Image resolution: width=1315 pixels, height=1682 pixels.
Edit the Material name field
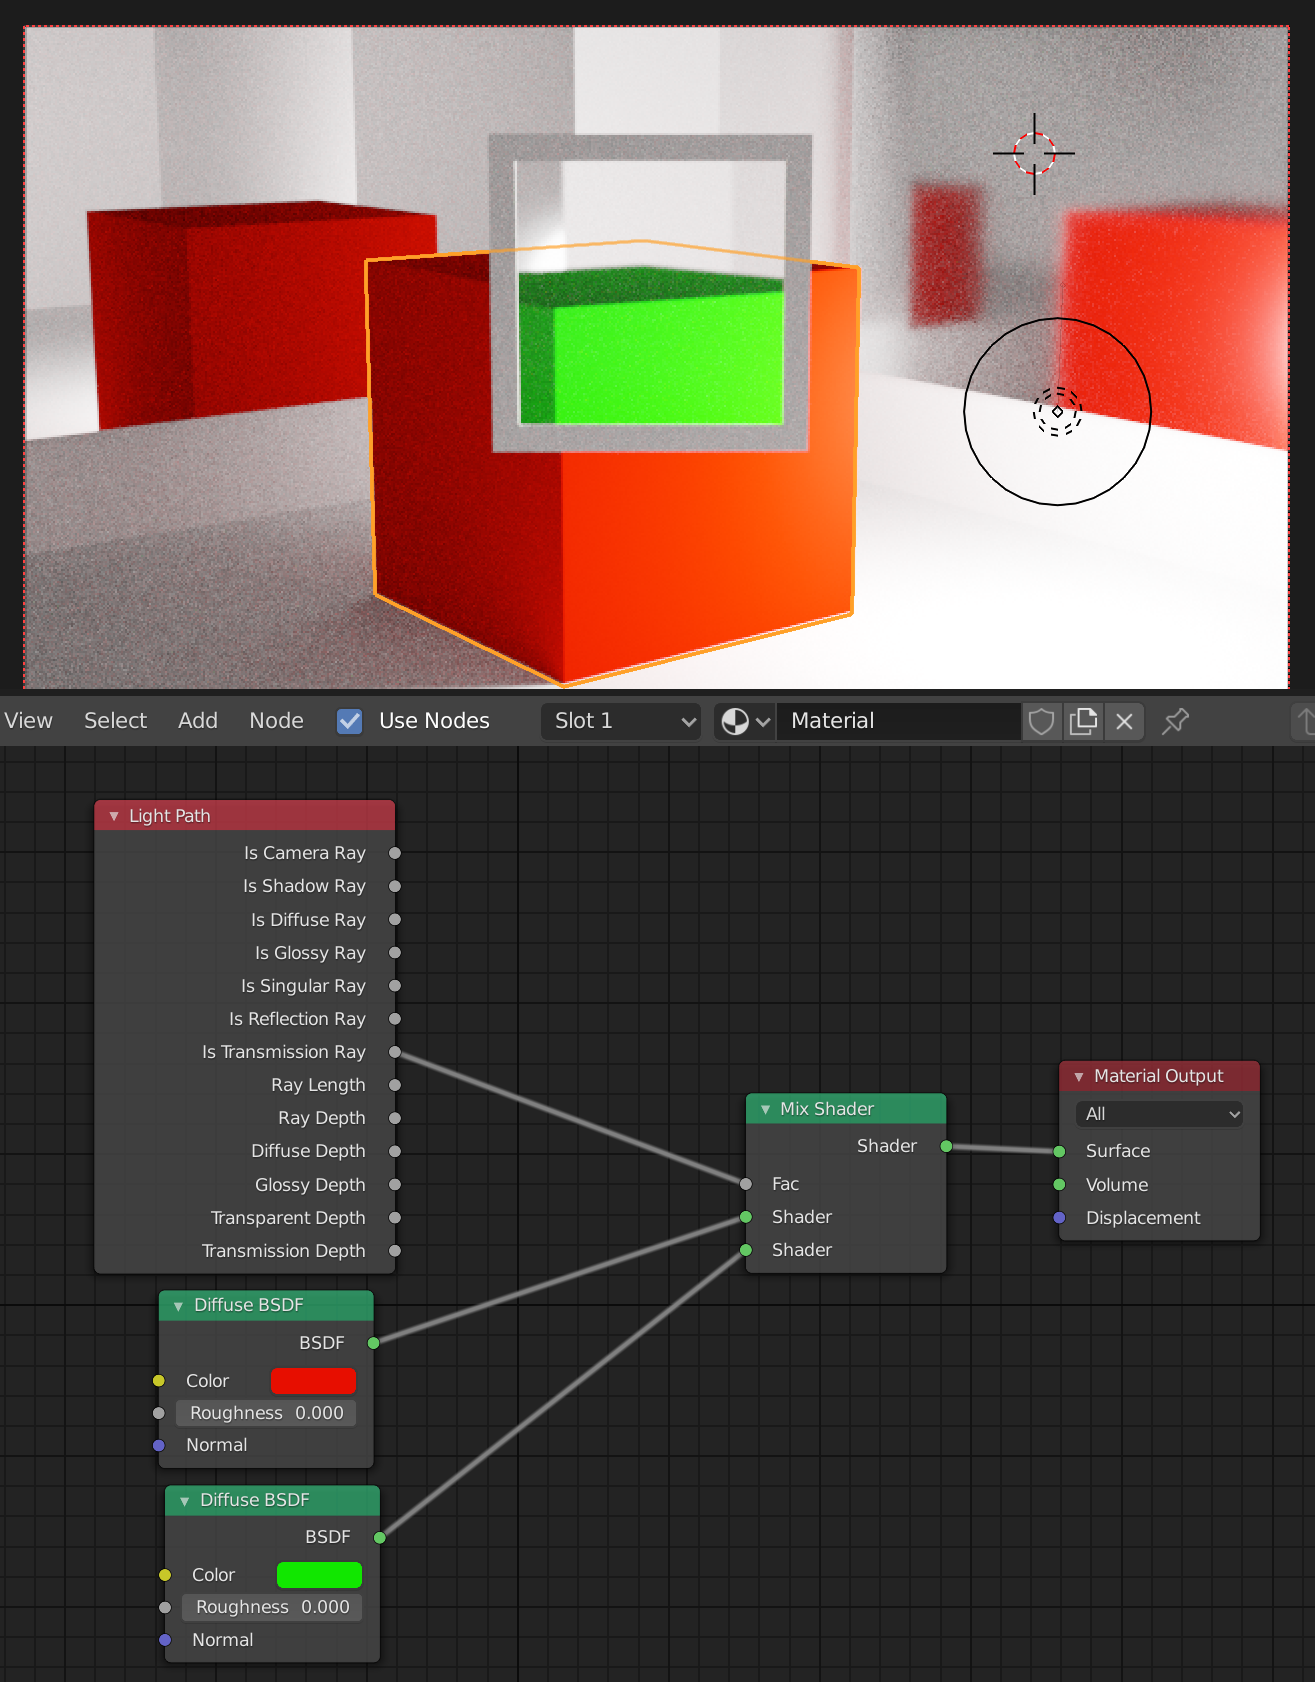click(x=898, y=721)
